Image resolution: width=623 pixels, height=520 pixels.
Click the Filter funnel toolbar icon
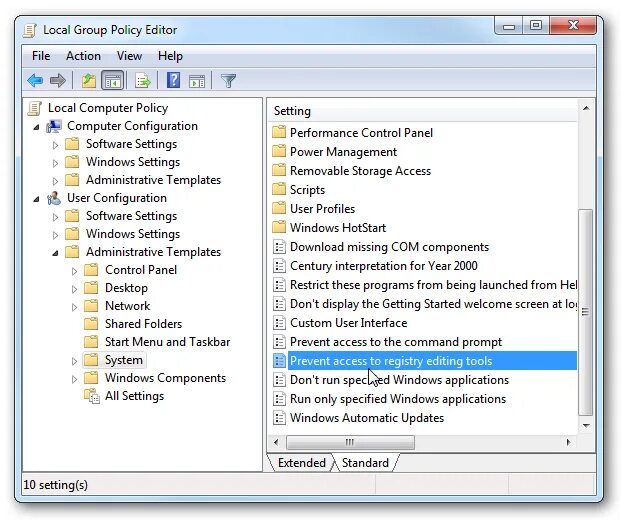(x=228, y=81)
